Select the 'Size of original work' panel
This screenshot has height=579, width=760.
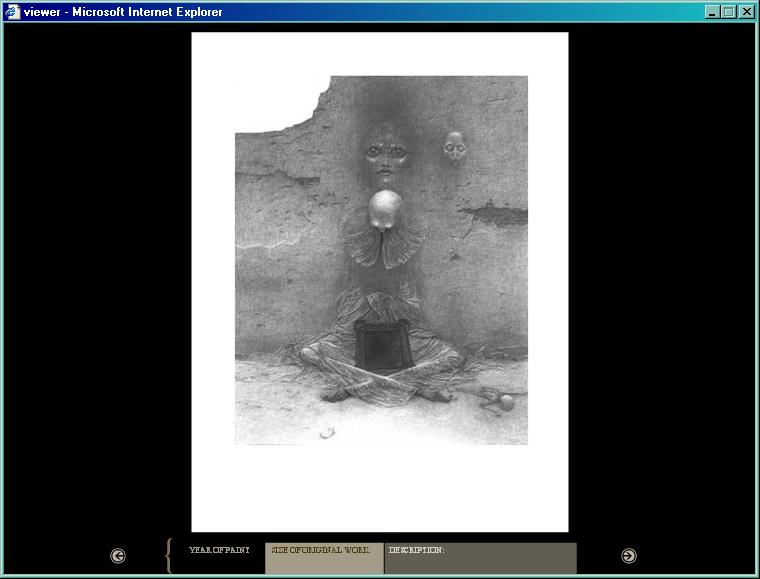click(x=324, y=558)
